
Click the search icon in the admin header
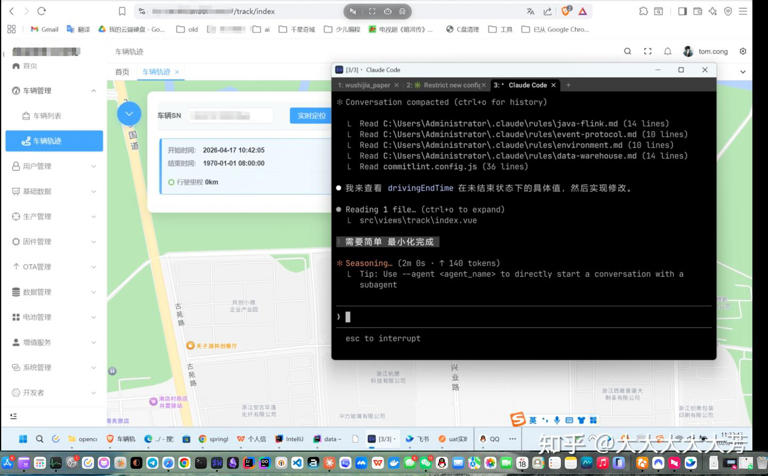(627, 51)
